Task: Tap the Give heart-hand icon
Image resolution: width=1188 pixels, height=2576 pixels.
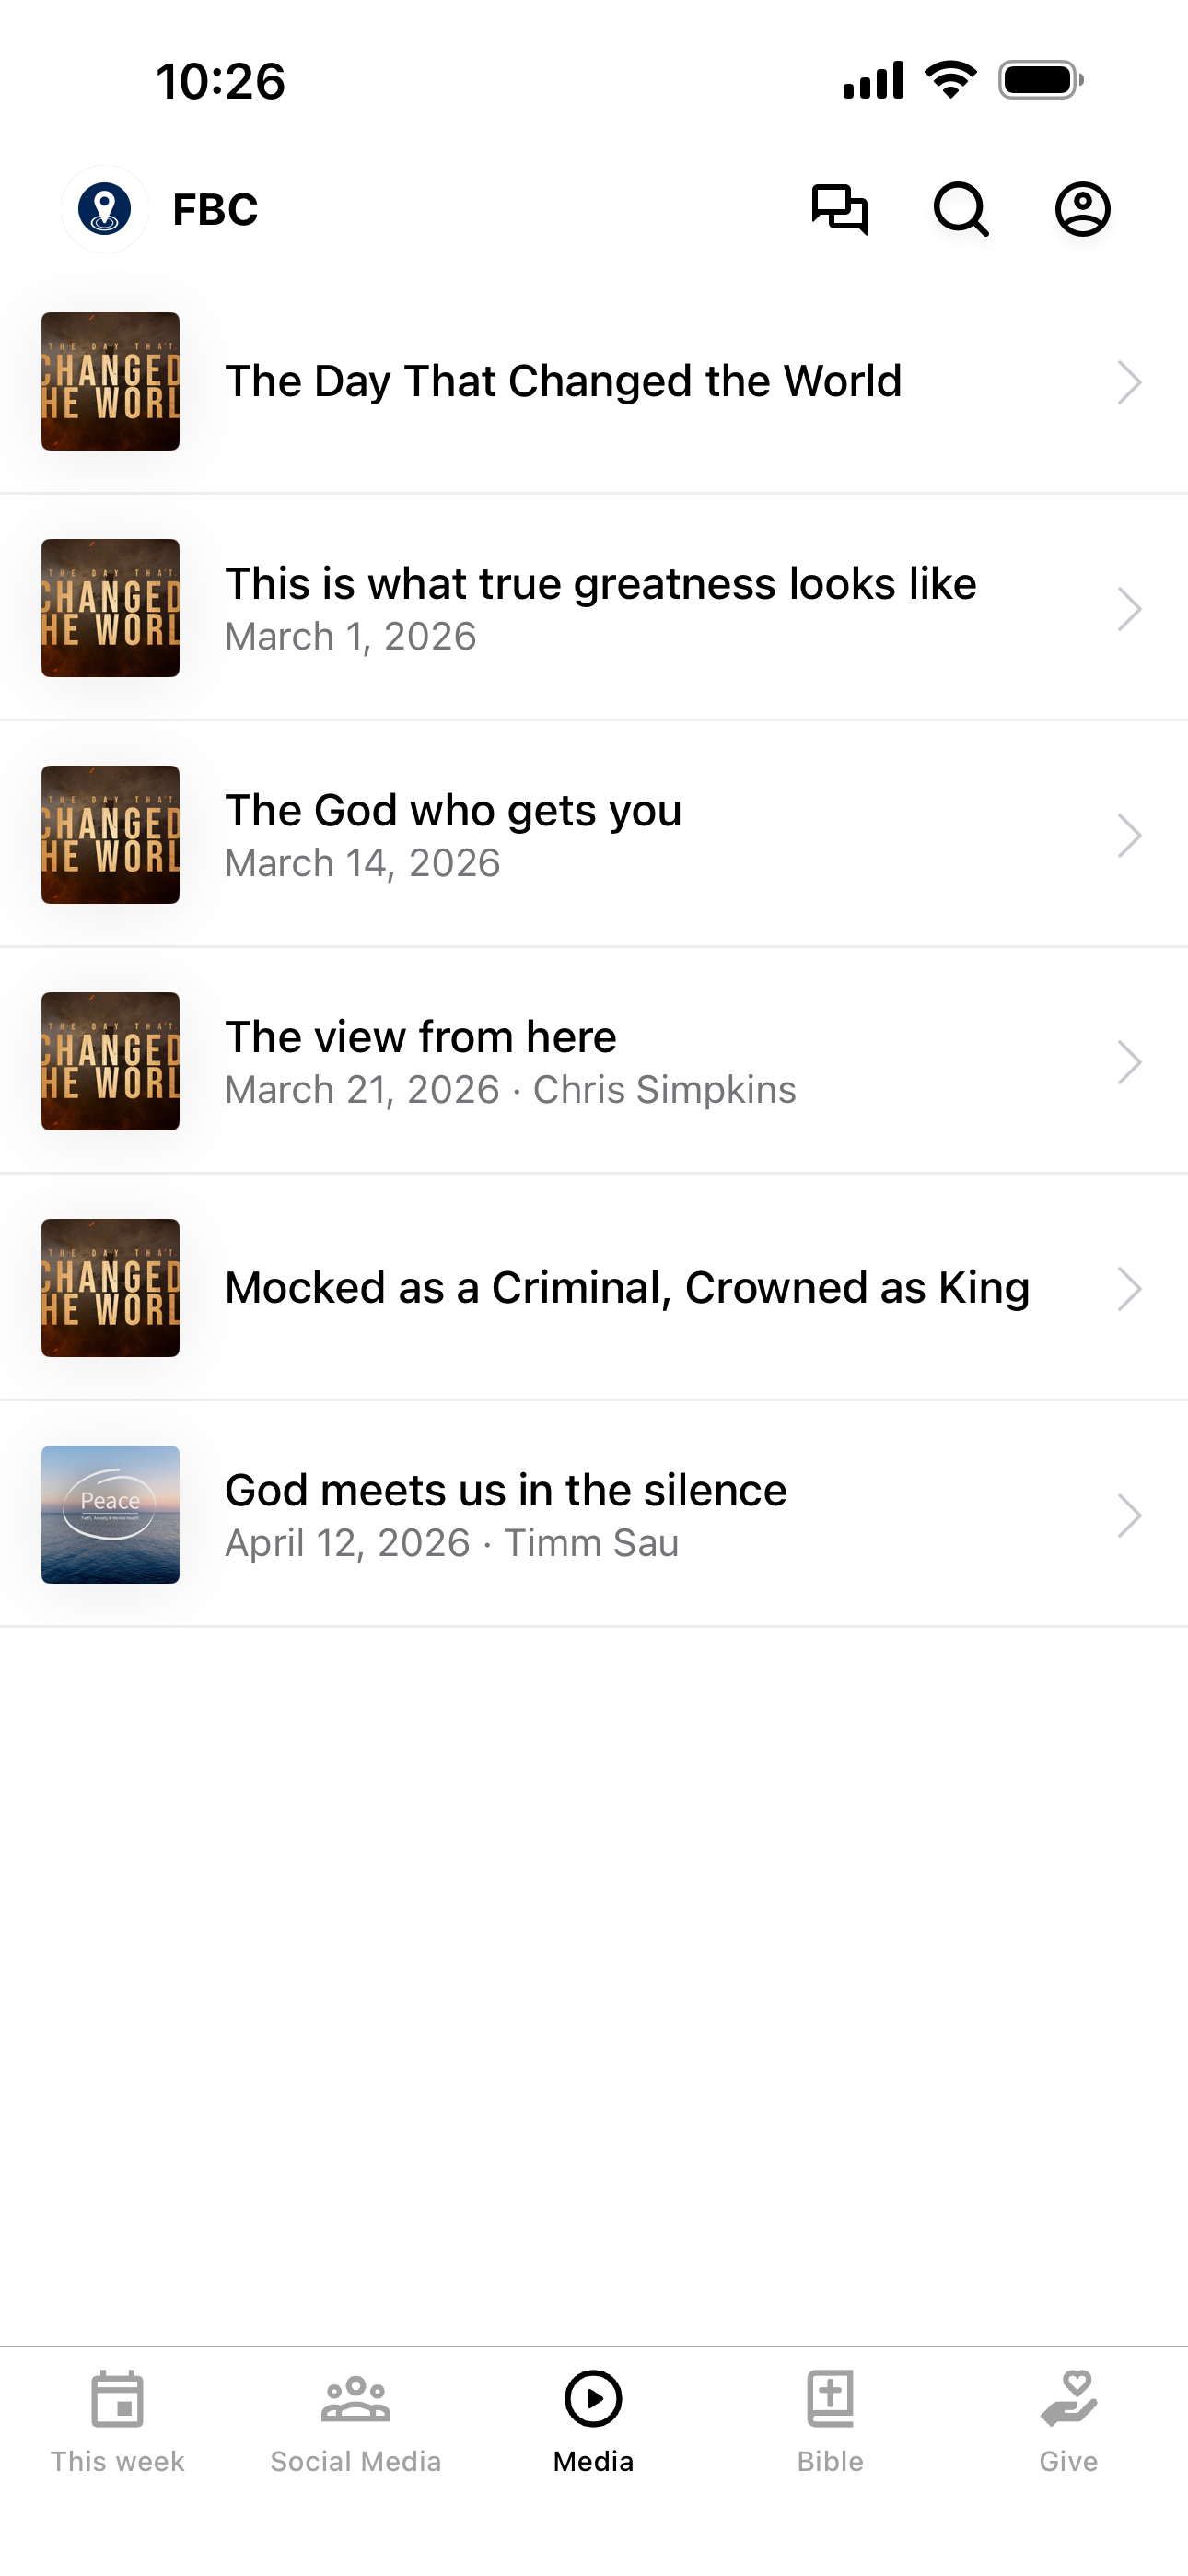Action: [1068, 2398]
